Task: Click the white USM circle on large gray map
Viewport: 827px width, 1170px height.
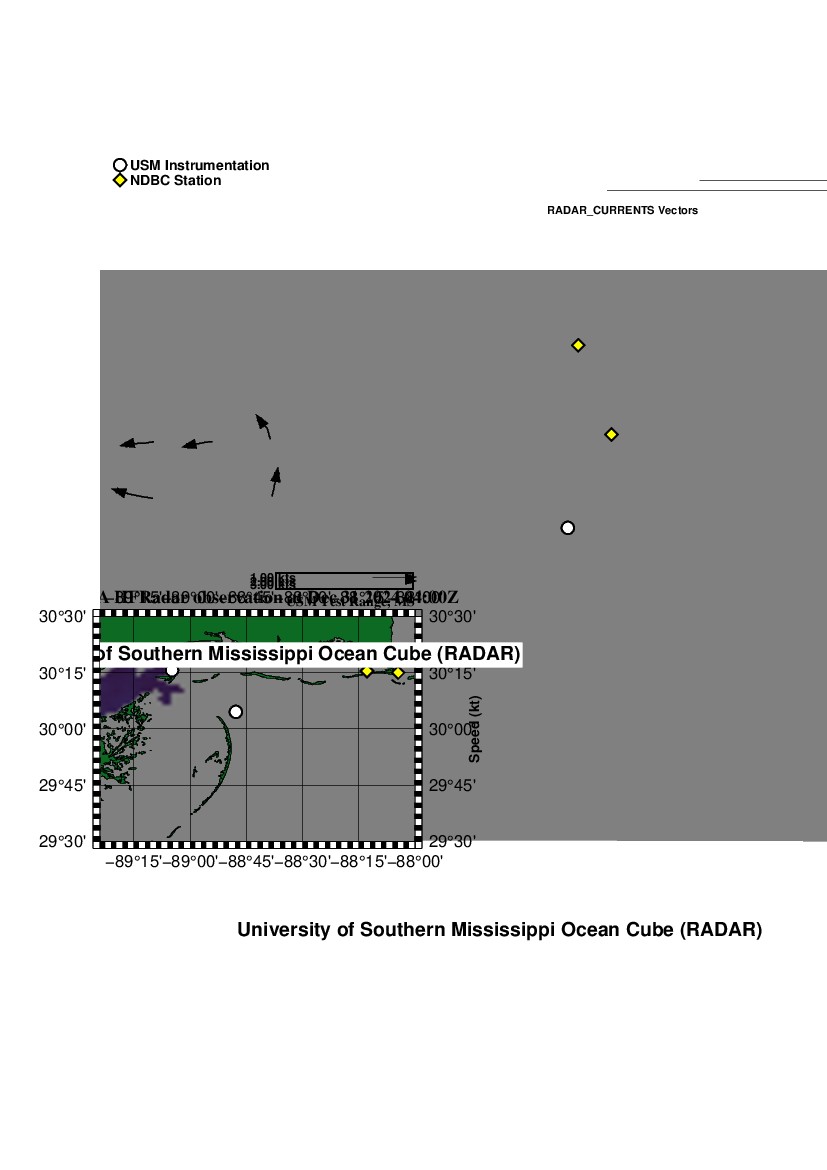Action: tap(568, 528)
